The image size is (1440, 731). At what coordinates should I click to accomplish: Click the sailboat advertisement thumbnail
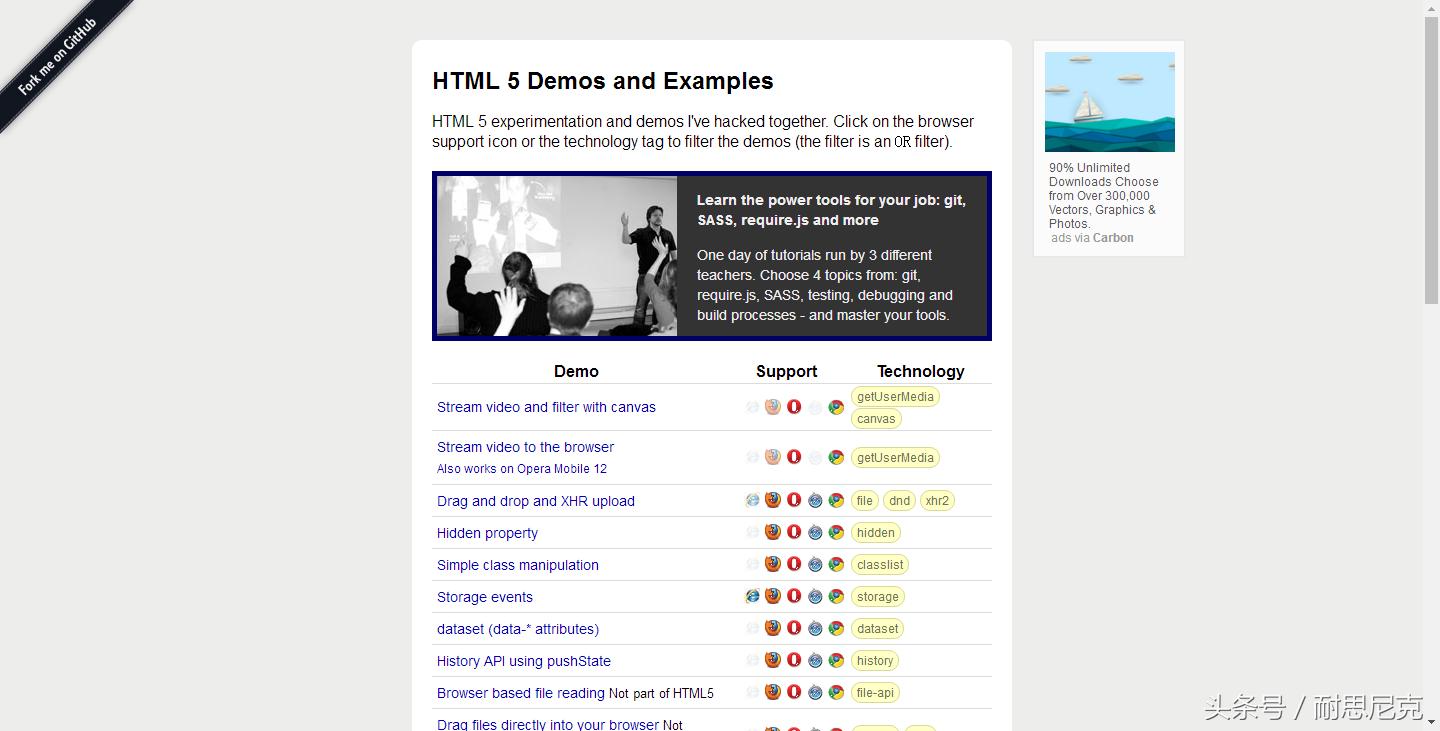pos(1109,101)
